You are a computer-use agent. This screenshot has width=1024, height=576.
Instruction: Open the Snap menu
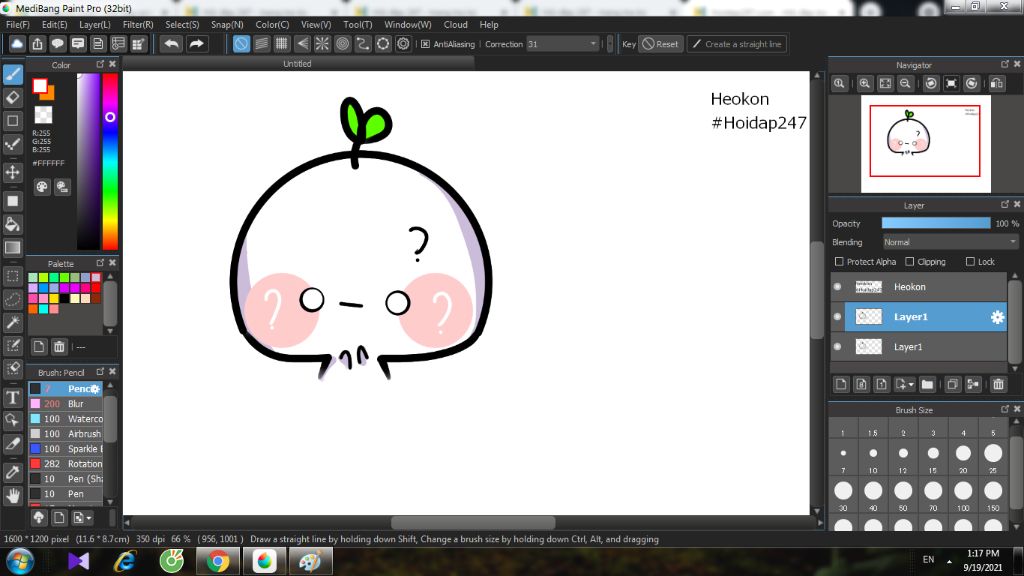(227, 24)
